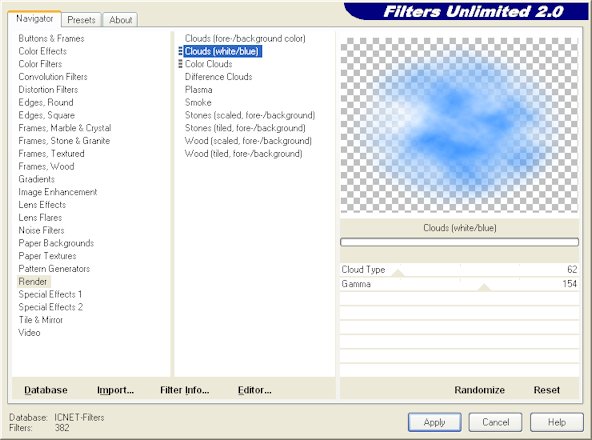
Task: Select the Lens Flares category
Action: (x=40, y=218)
